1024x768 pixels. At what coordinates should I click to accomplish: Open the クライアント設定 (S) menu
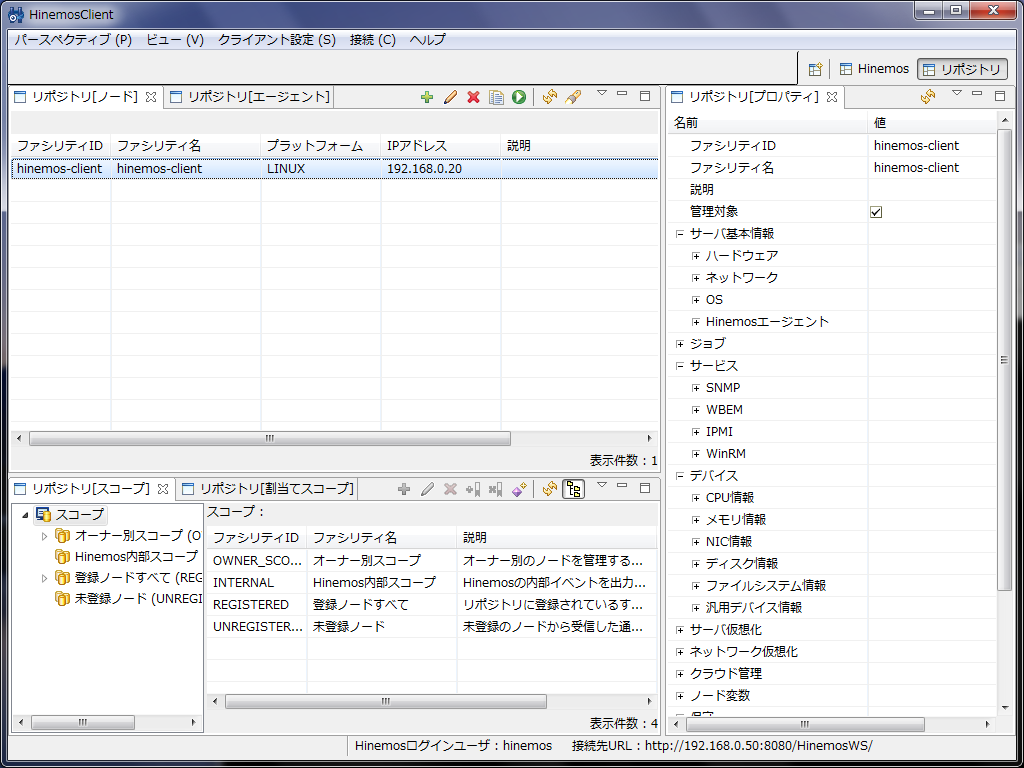[x=277, y=39]
